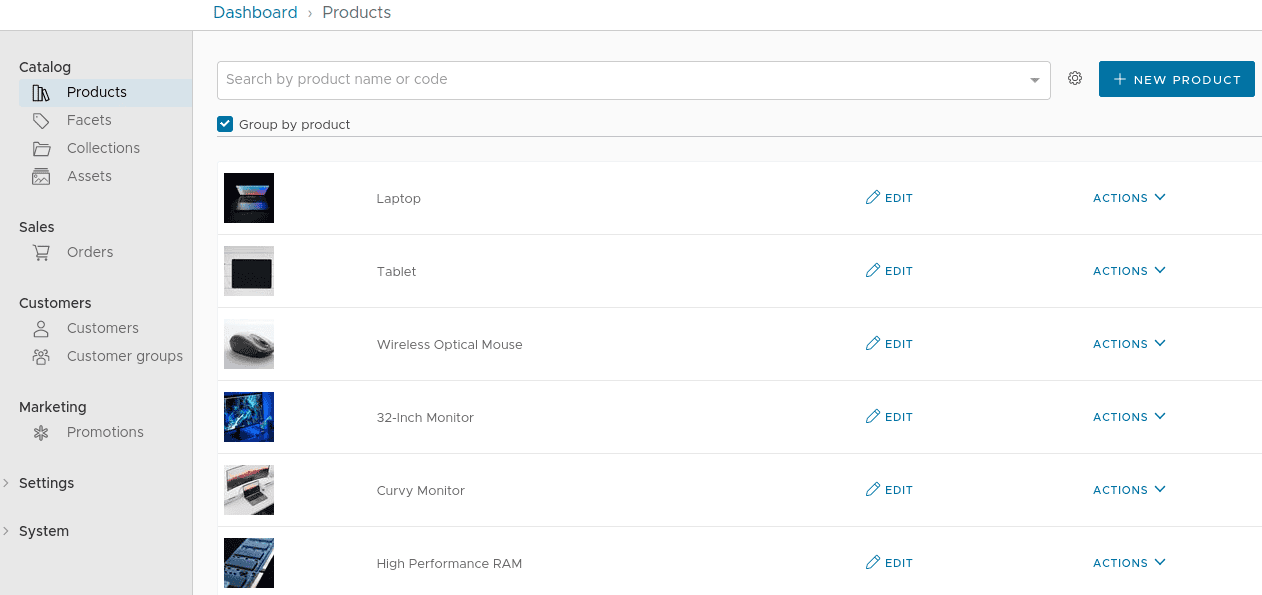Go to Promotions under Marketing
Screen dimensions: 1262x595
pyautogui.click(x=105, y=432)
